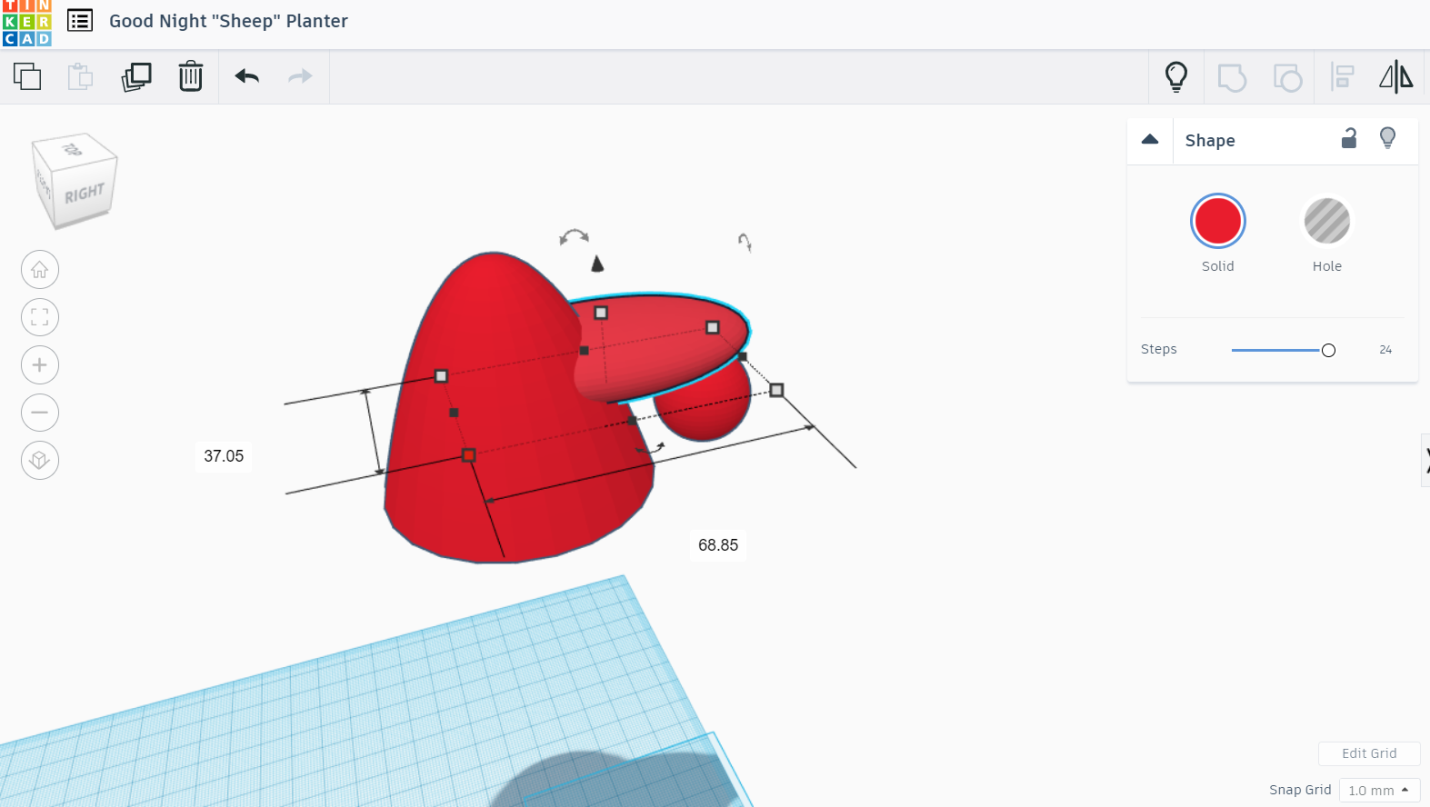
Task: Click the RIGHT face of view cube
Action: point(84,194)
